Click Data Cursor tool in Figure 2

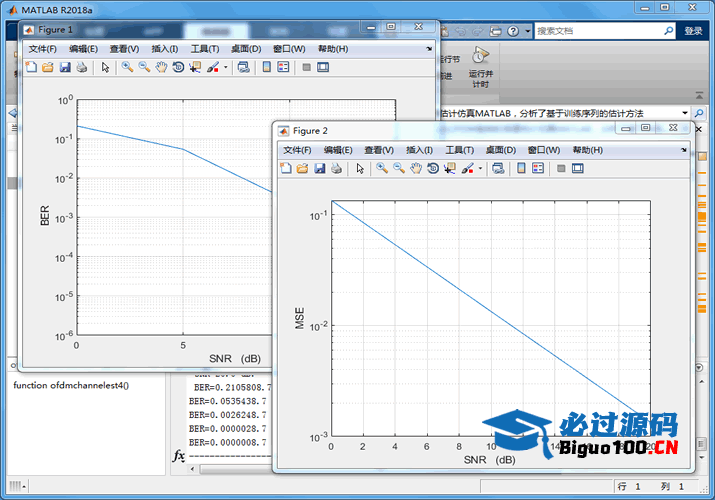[449, 168]
